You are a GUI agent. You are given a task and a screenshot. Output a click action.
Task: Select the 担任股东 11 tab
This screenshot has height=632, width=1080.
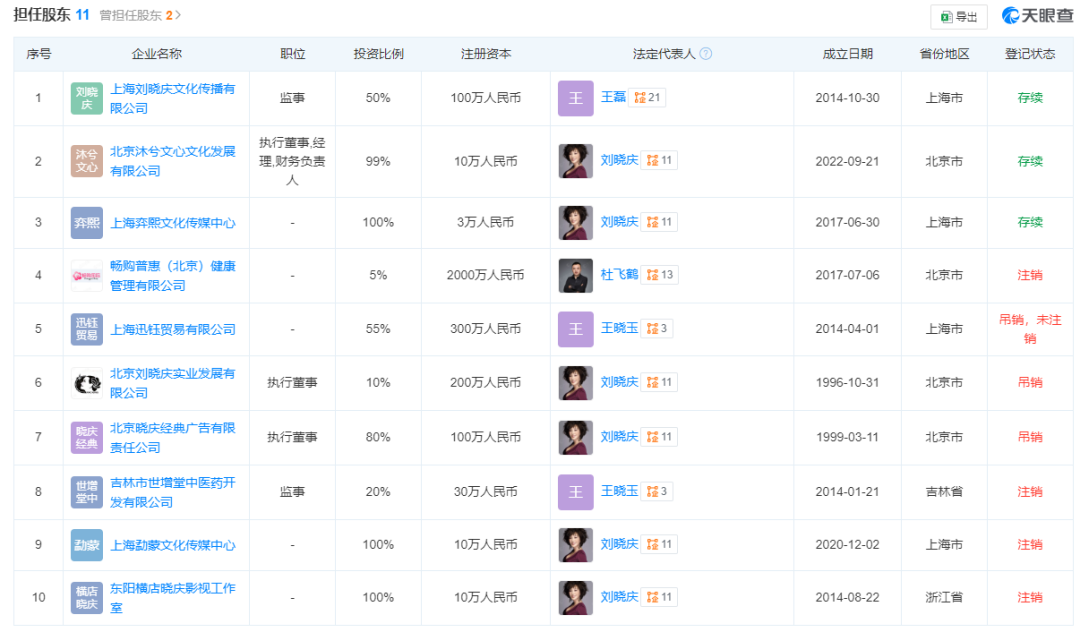coord(52,15)
